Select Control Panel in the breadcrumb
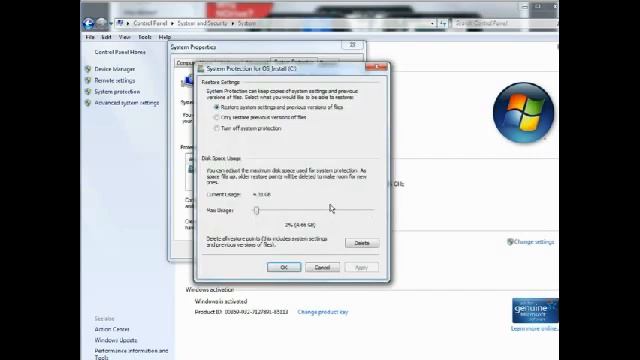The image size is (640, 360). tap(150, 23)
